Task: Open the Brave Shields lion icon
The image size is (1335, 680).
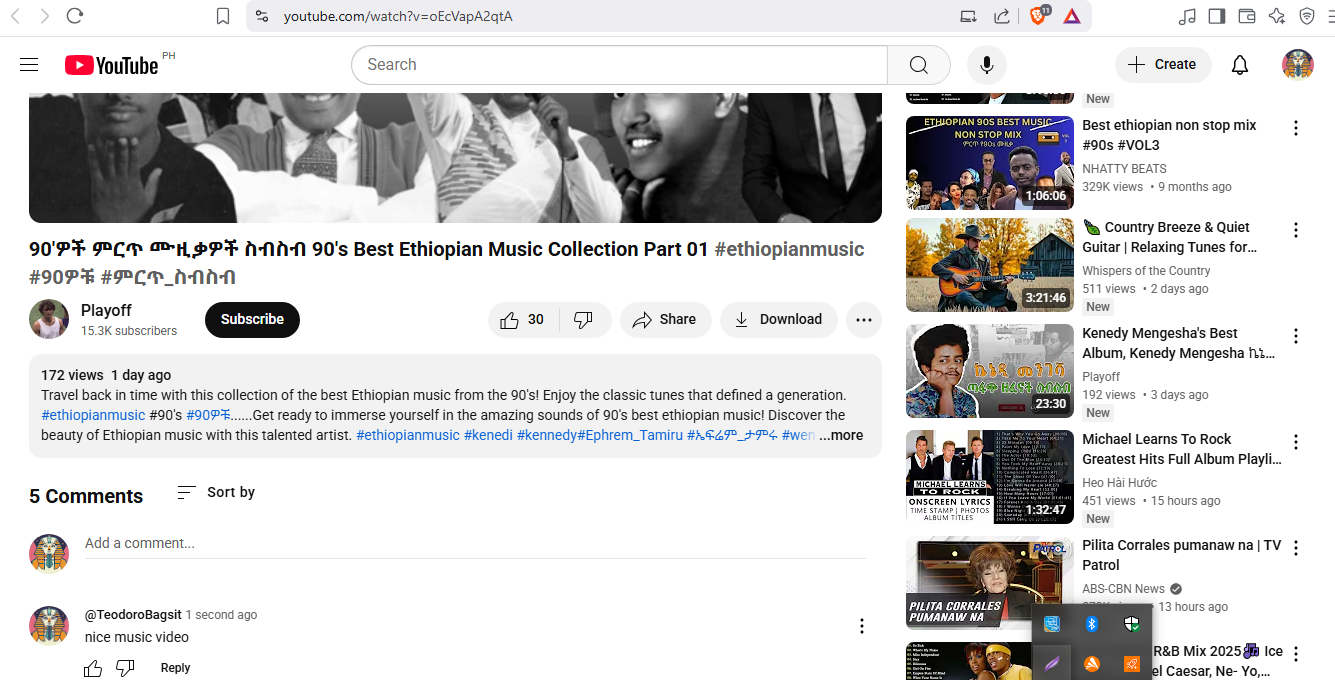Action: pyautogui.click(x=1039, y=15)
